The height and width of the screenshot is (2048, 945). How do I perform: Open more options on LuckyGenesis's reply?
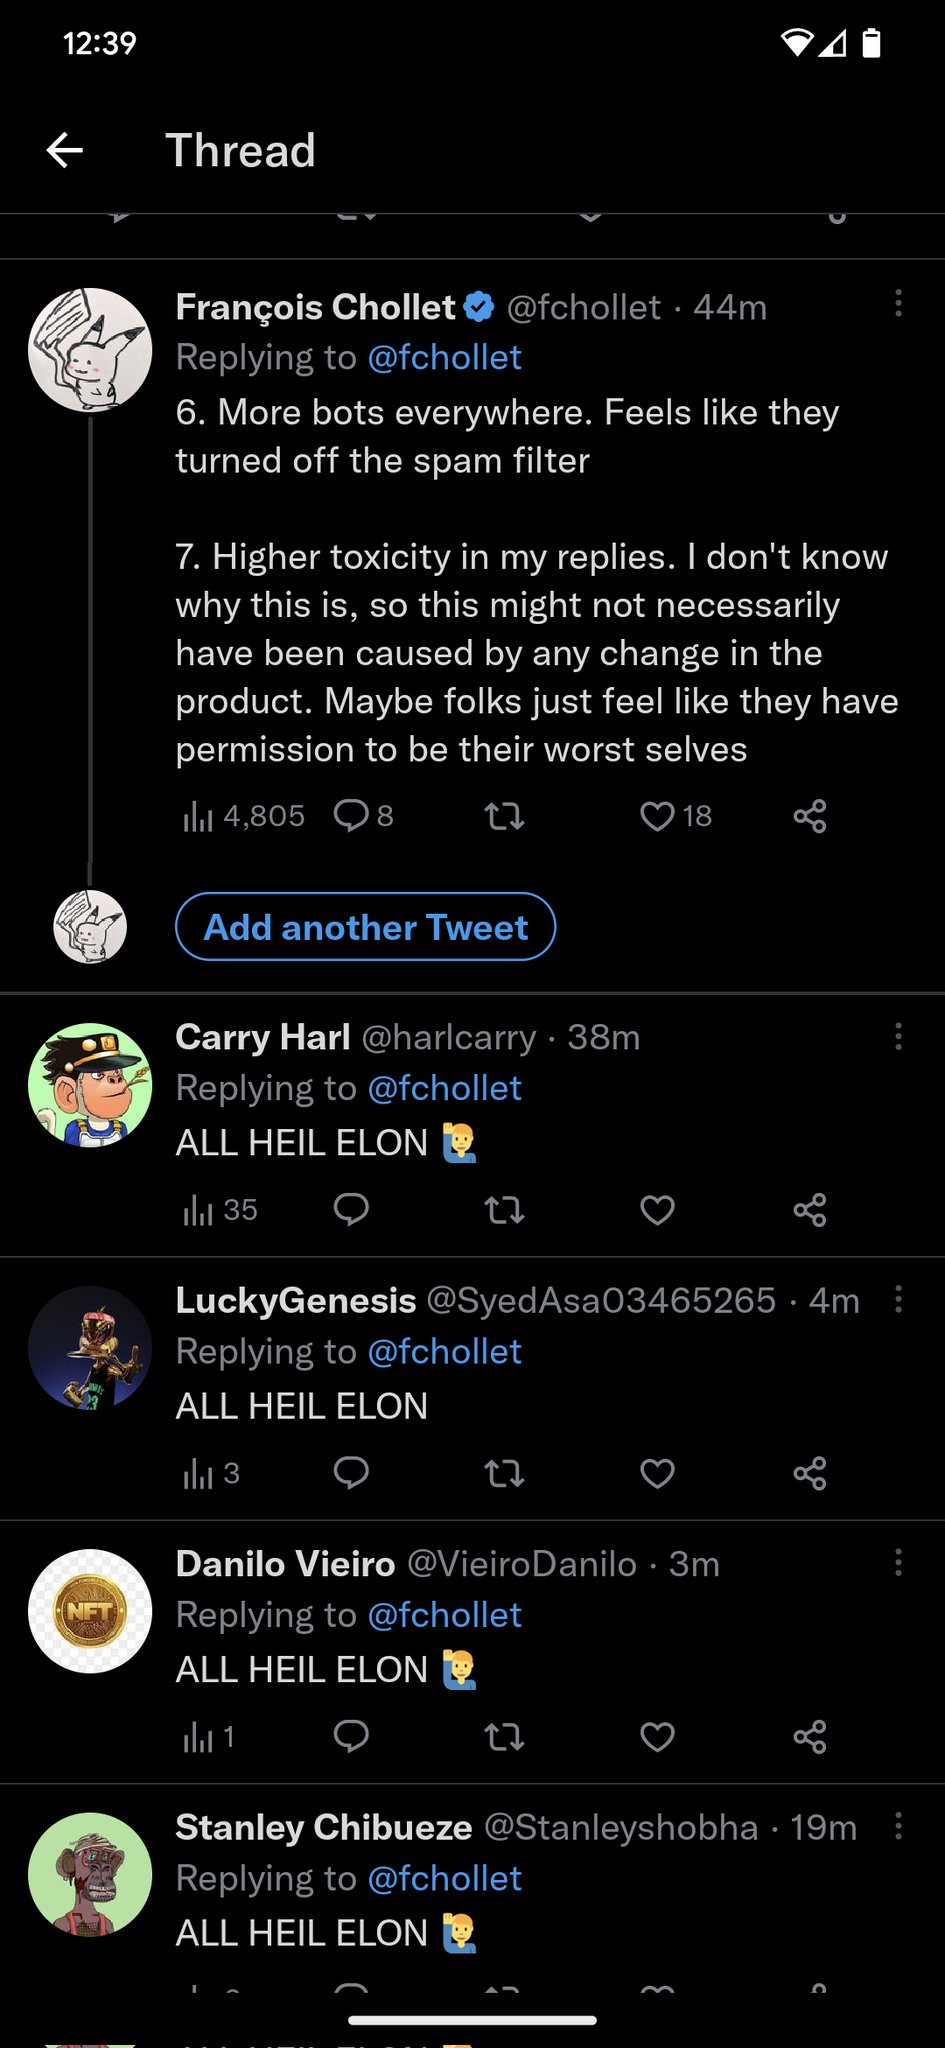coord(898,1299)
